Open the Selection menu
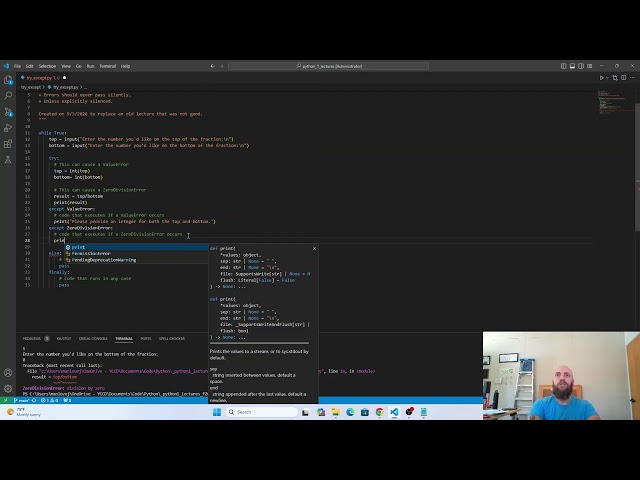640x480 pixels. click(47, 66)
